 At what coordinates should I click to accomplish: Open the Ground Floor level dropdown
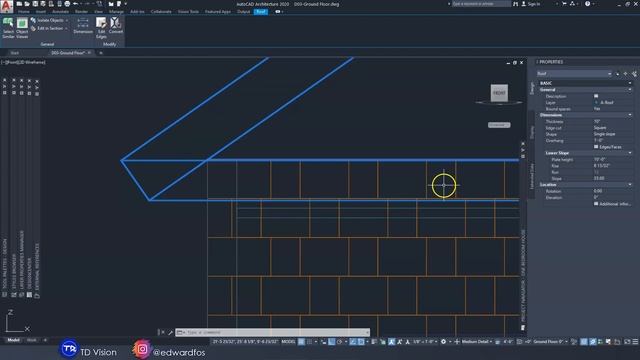550,342
